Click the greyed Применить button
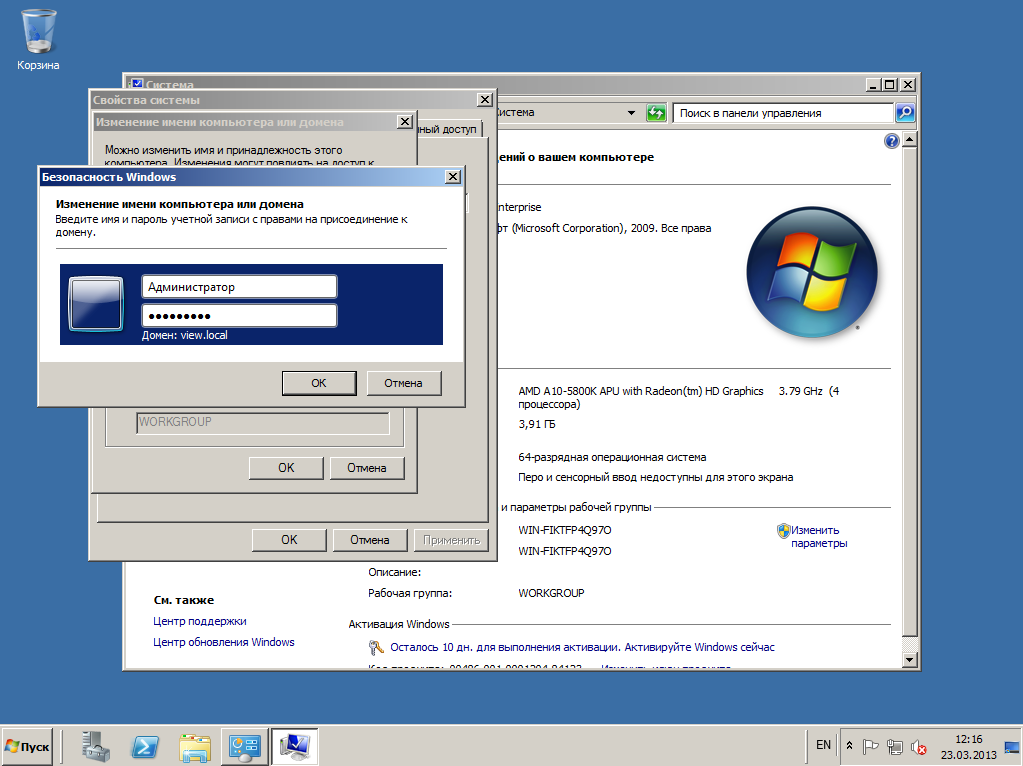1023x766 pixels. [x=451, y=540]
